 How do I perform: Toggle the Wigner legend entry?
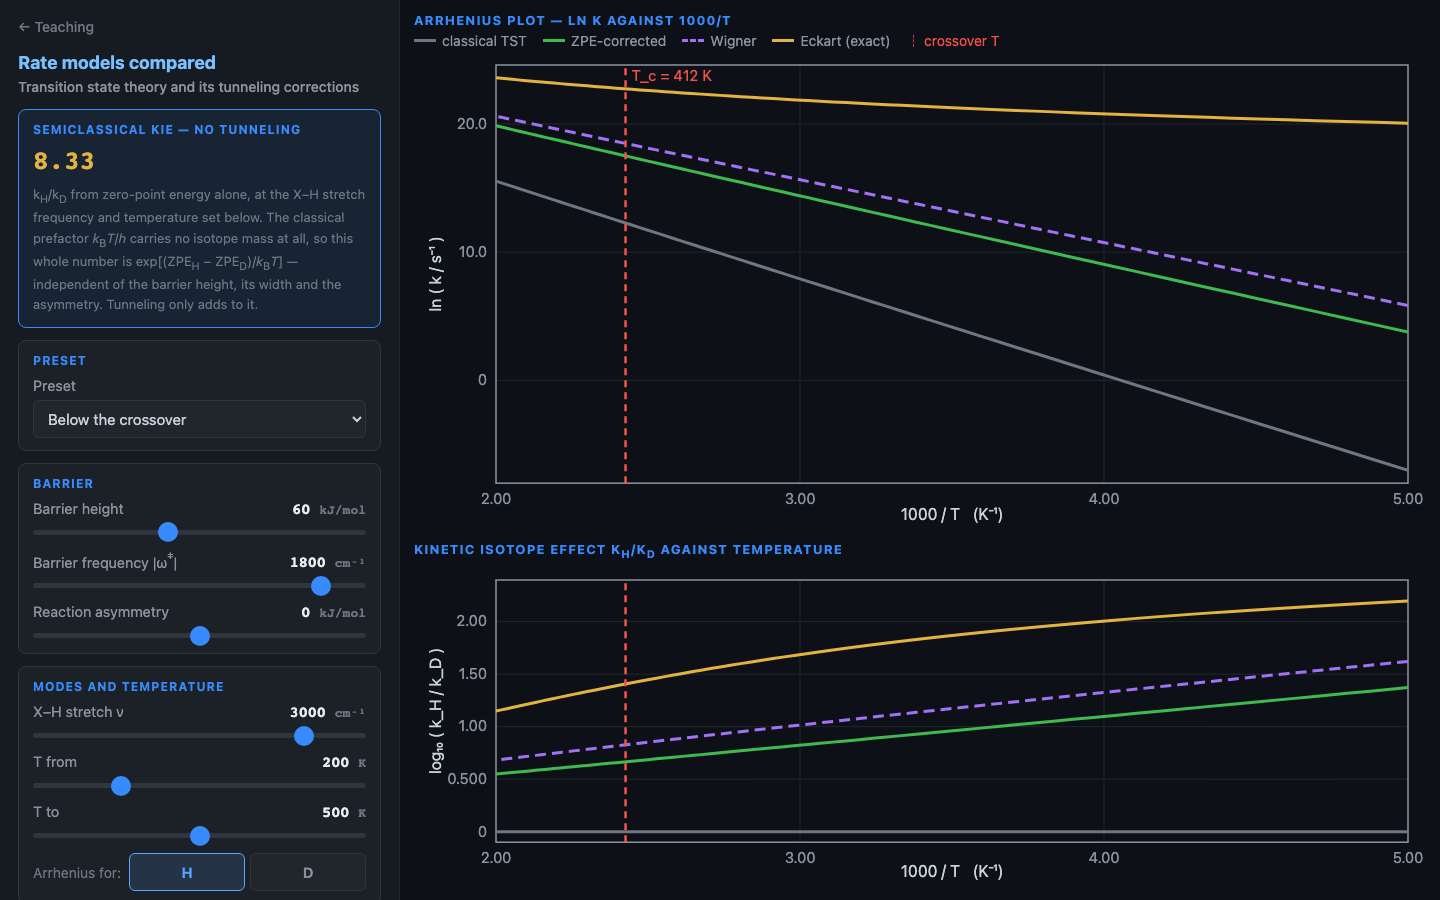tap(719, 41)
